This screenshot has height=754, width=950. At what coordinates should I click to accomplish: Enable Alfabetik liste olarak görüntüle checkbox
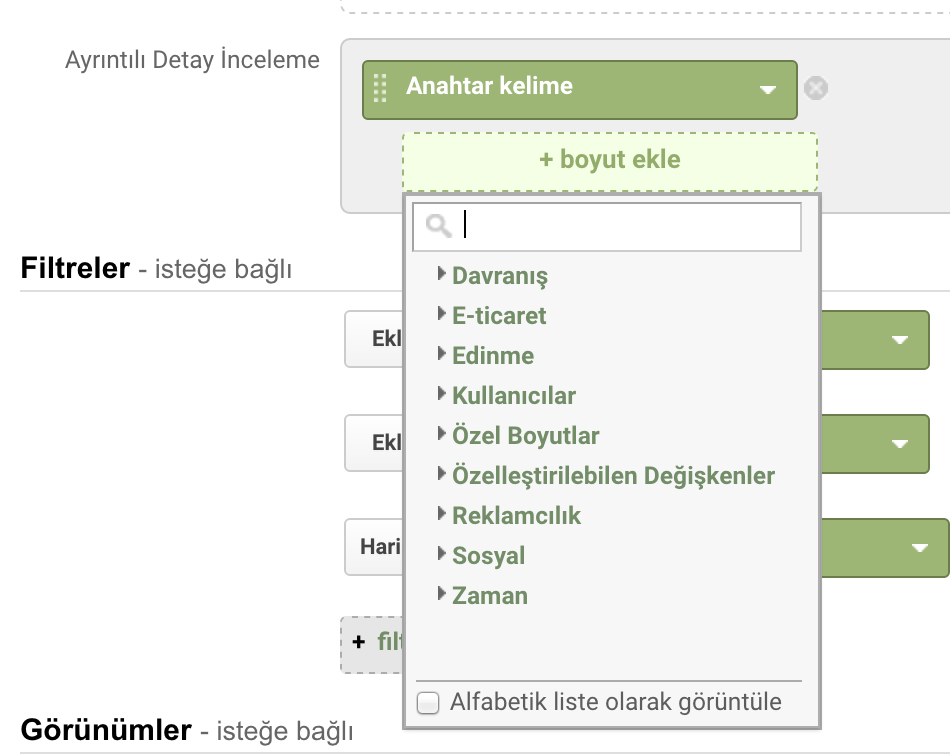pos(428,703)
